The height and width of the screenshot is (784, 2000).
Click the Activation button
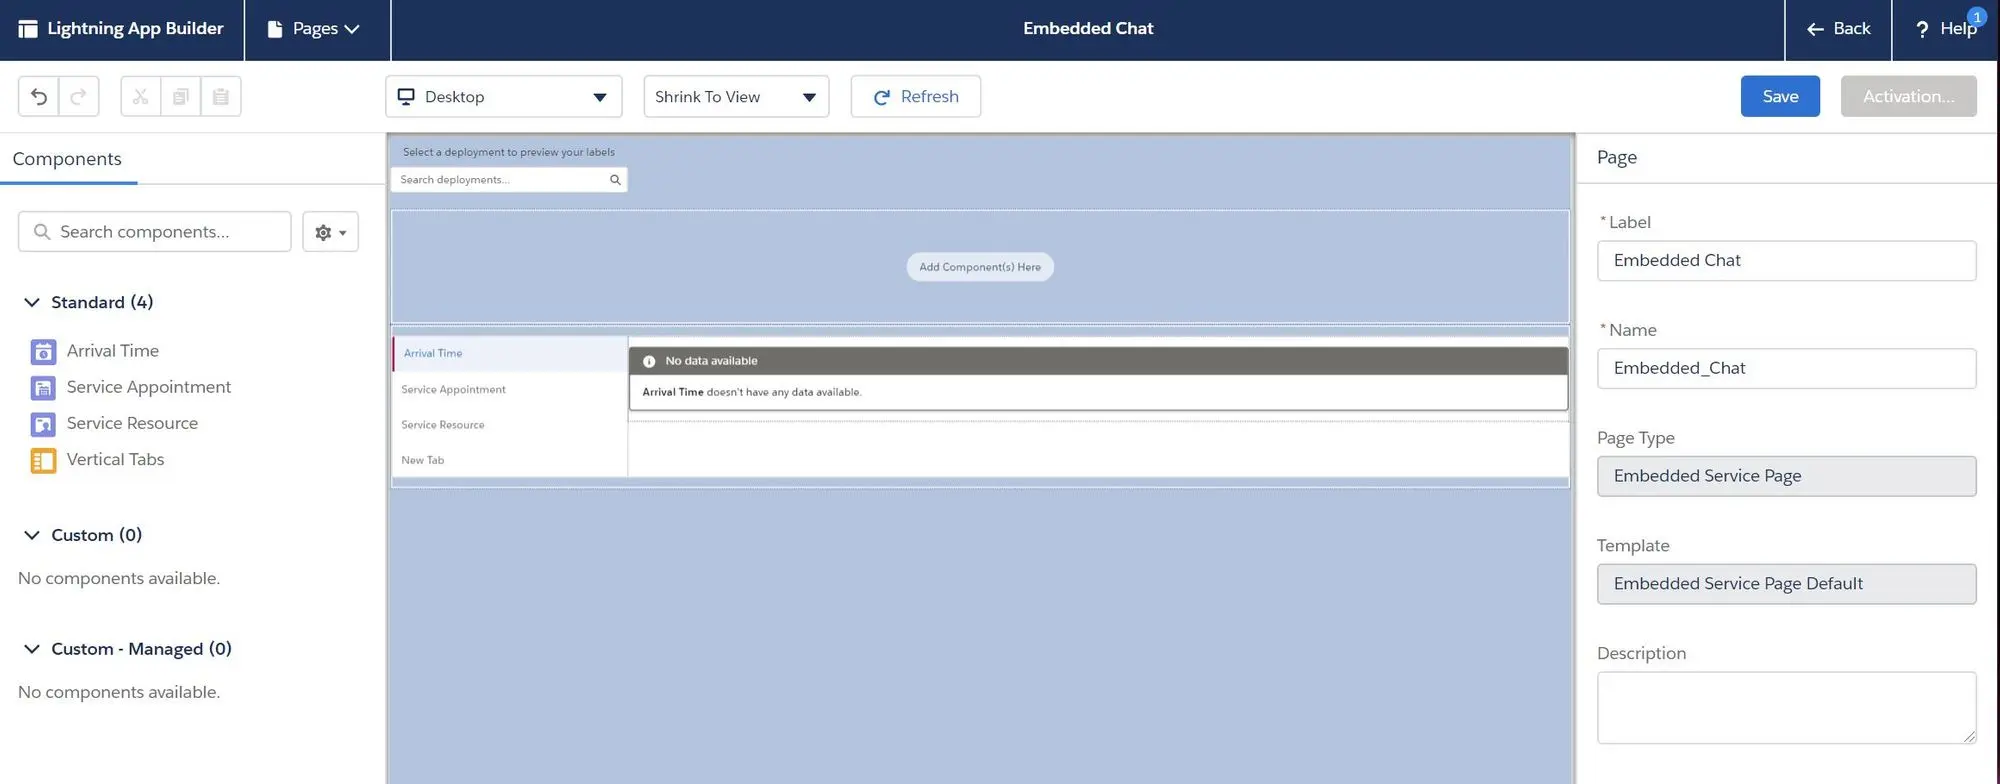tap(1908, 96)
